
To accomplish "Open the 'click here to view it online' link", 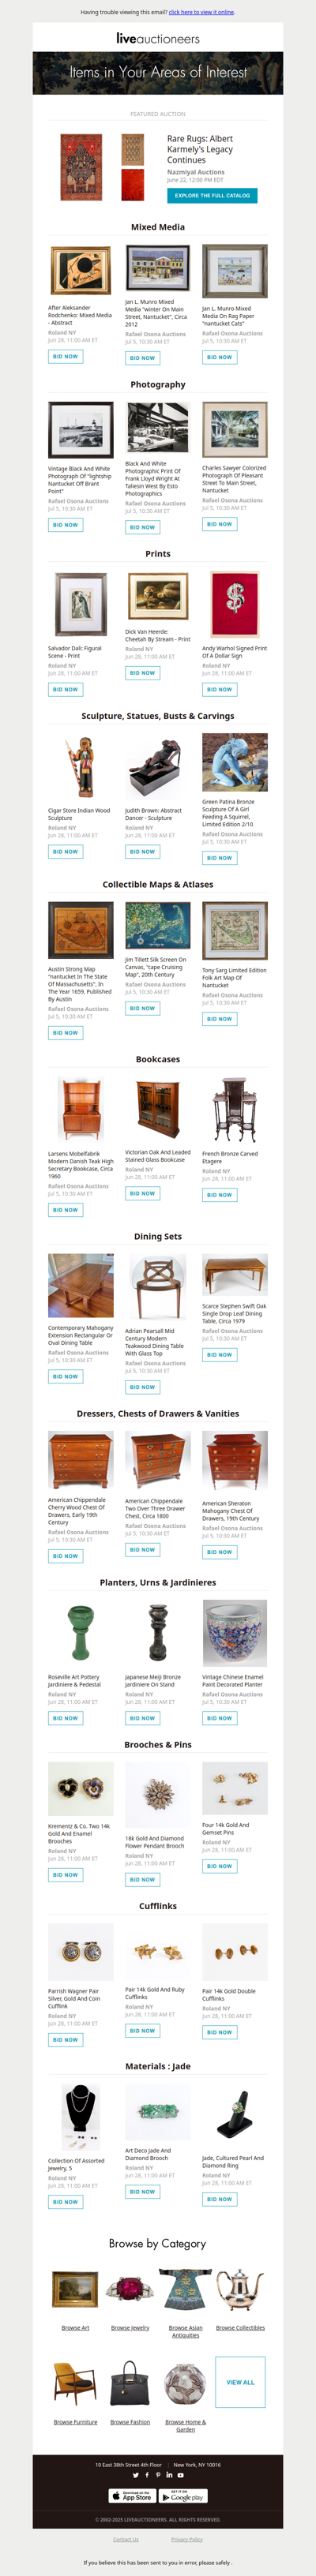I will coord(201,12).
